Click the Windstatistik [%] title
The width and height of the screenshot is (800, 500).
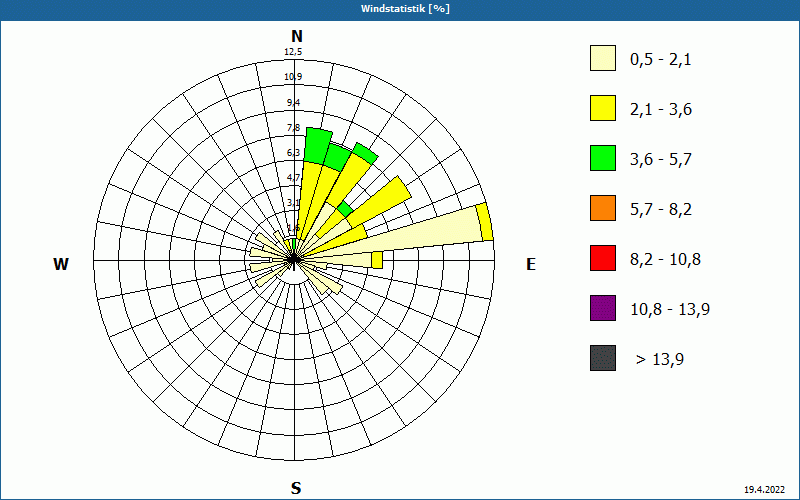[x=405, y=9]
